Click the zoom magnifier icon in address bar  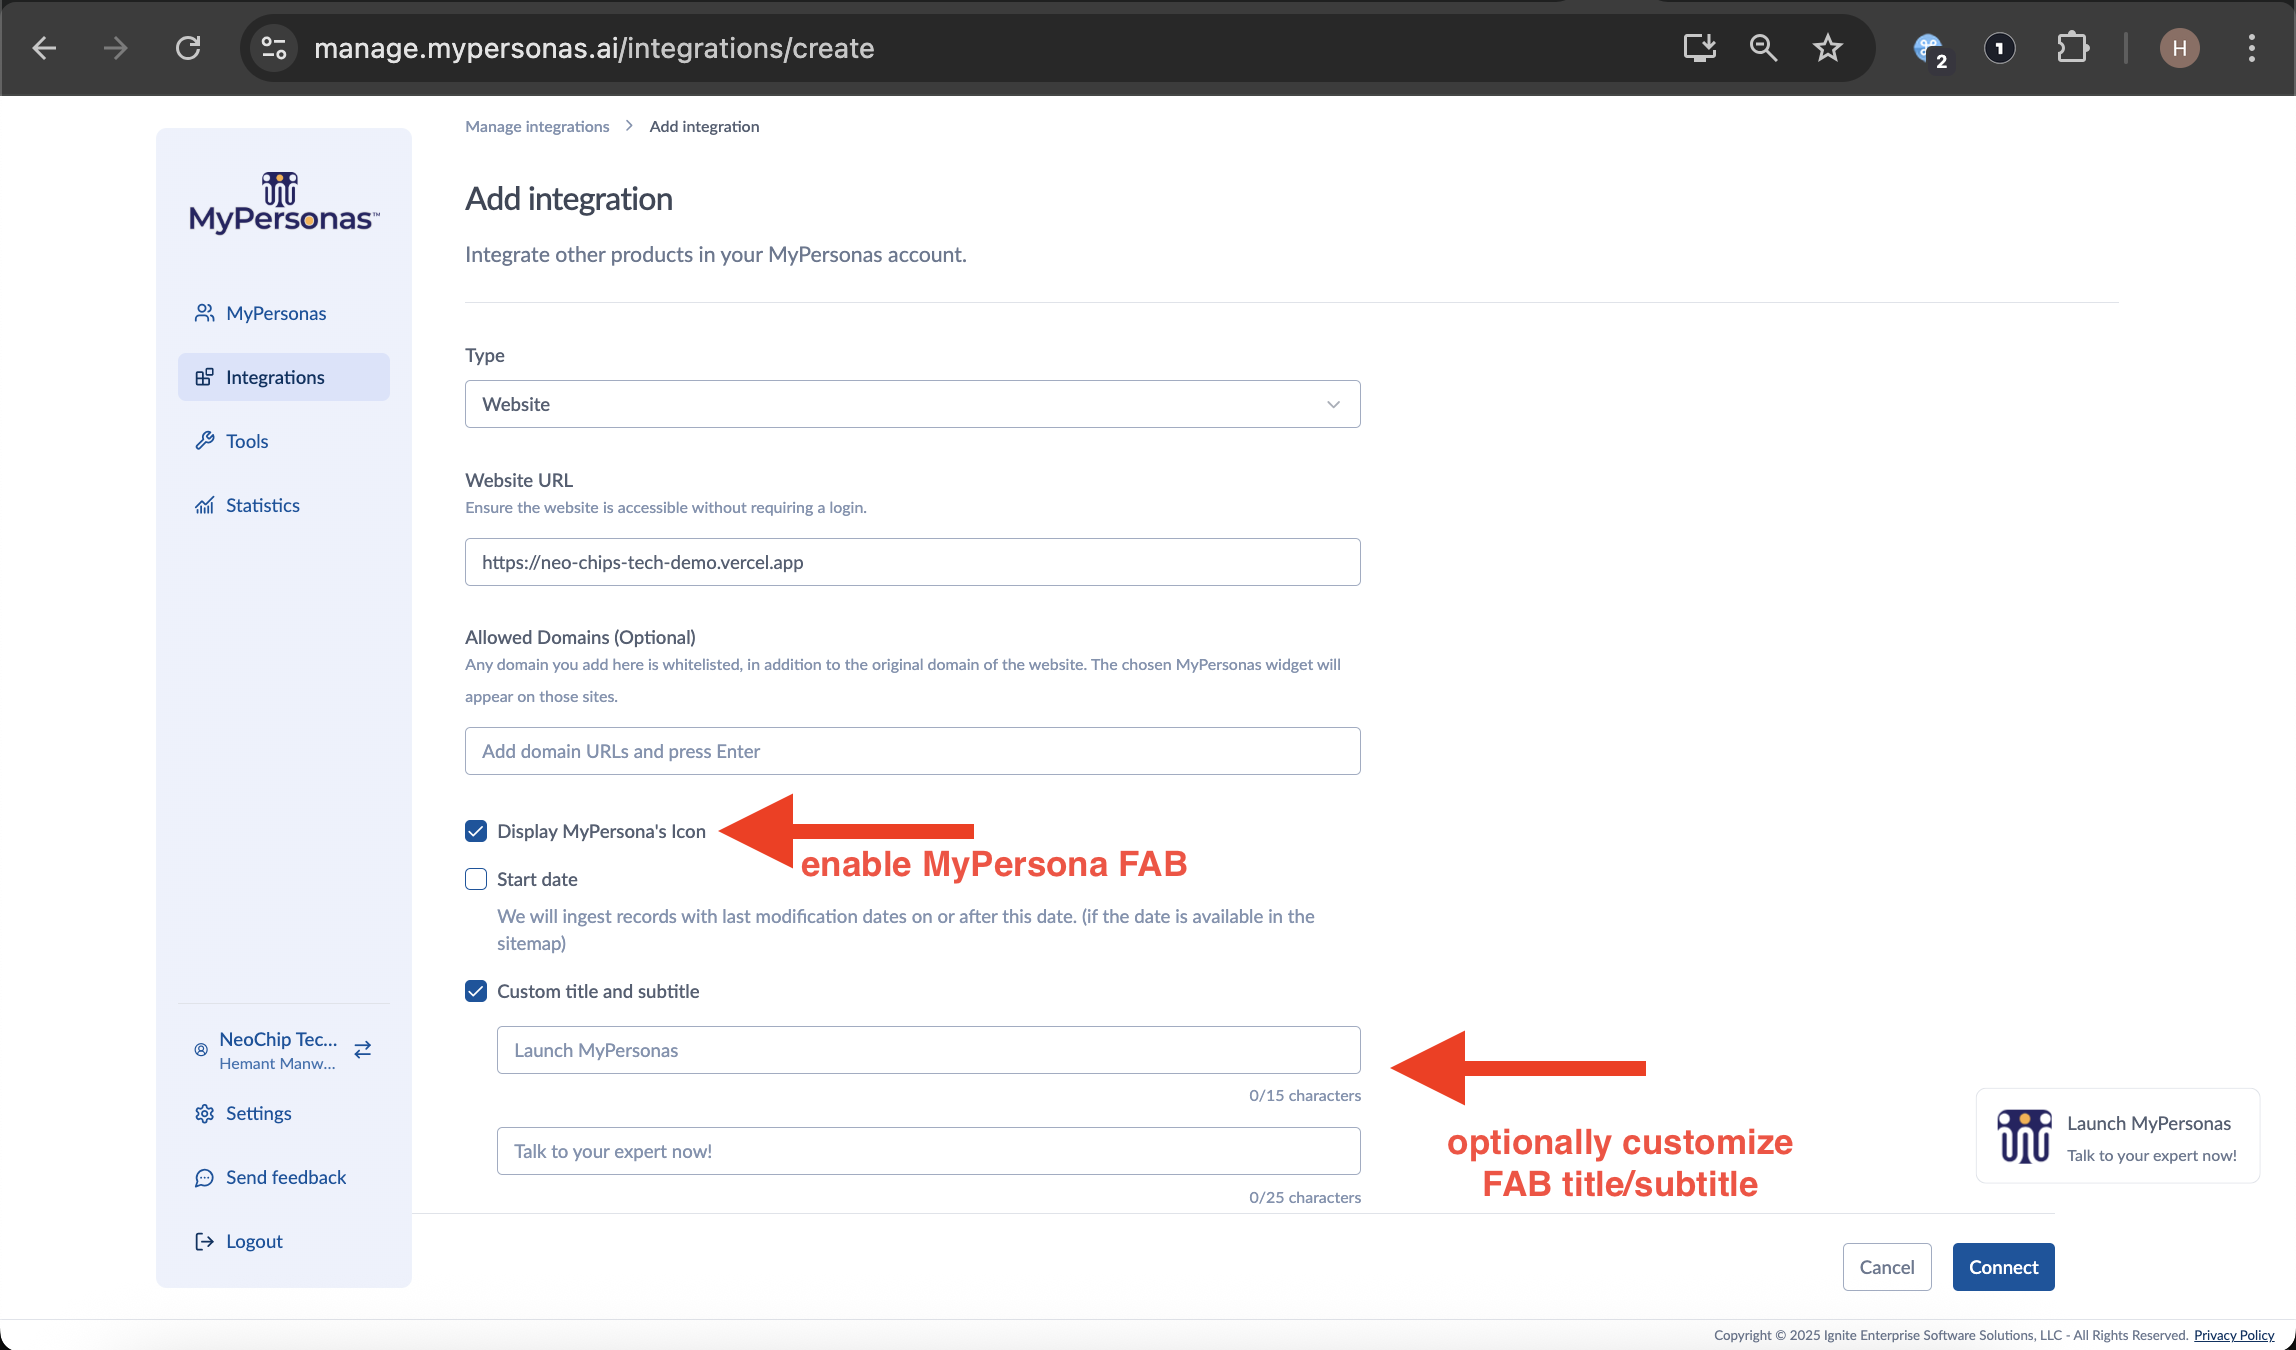pyautogui.click(x=1763, y=48)
